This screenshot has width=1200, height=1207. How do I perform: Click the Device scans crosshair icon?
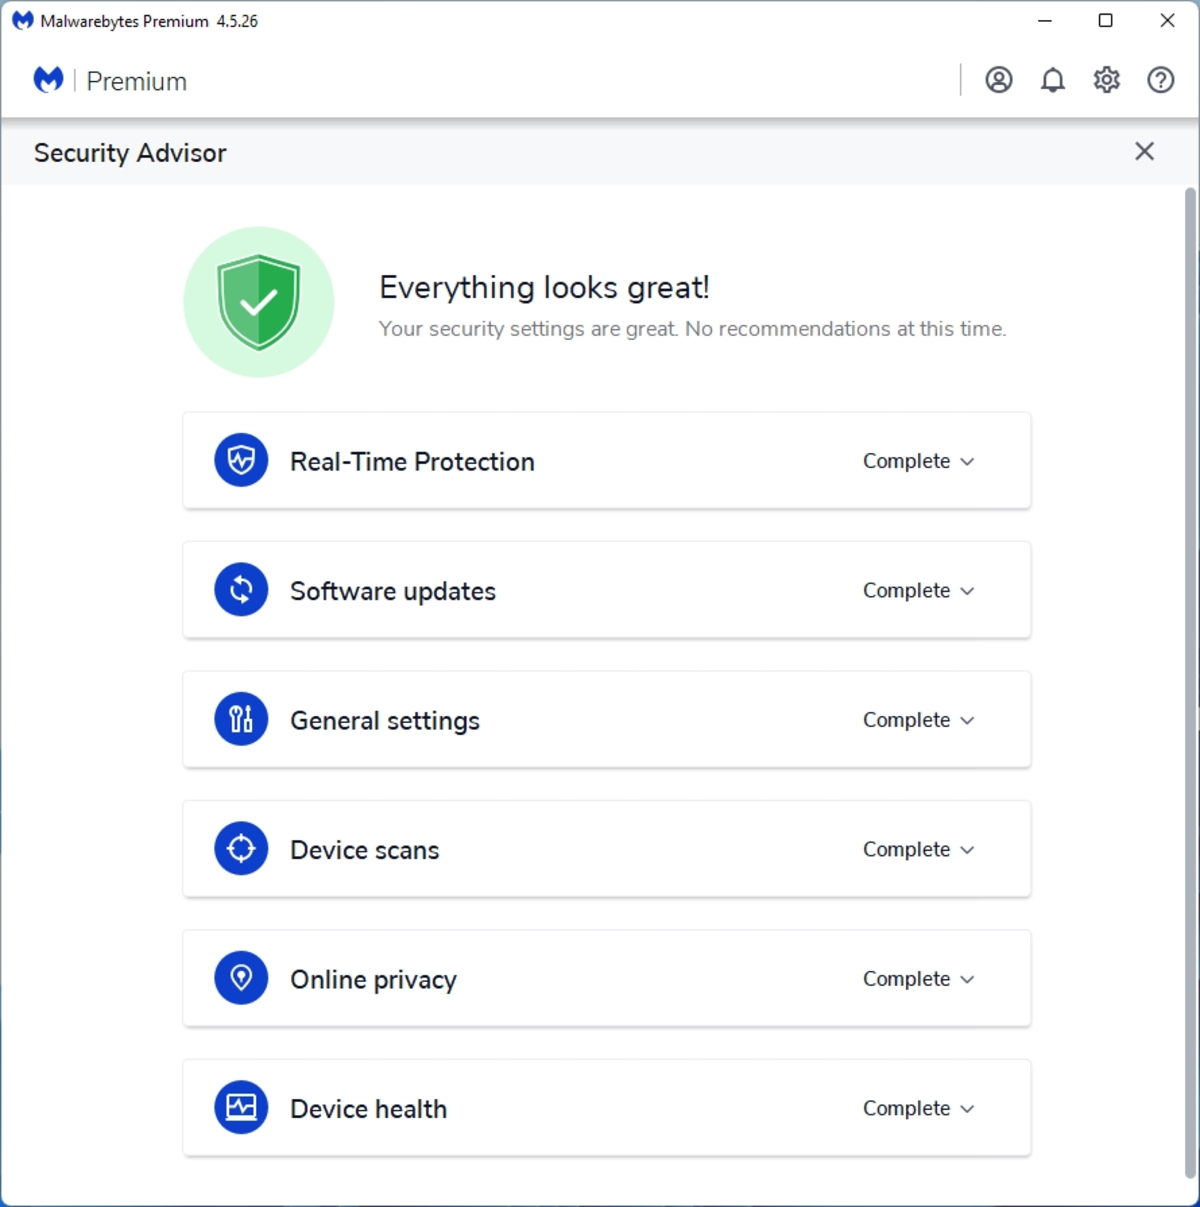click(x=241, y=848)
